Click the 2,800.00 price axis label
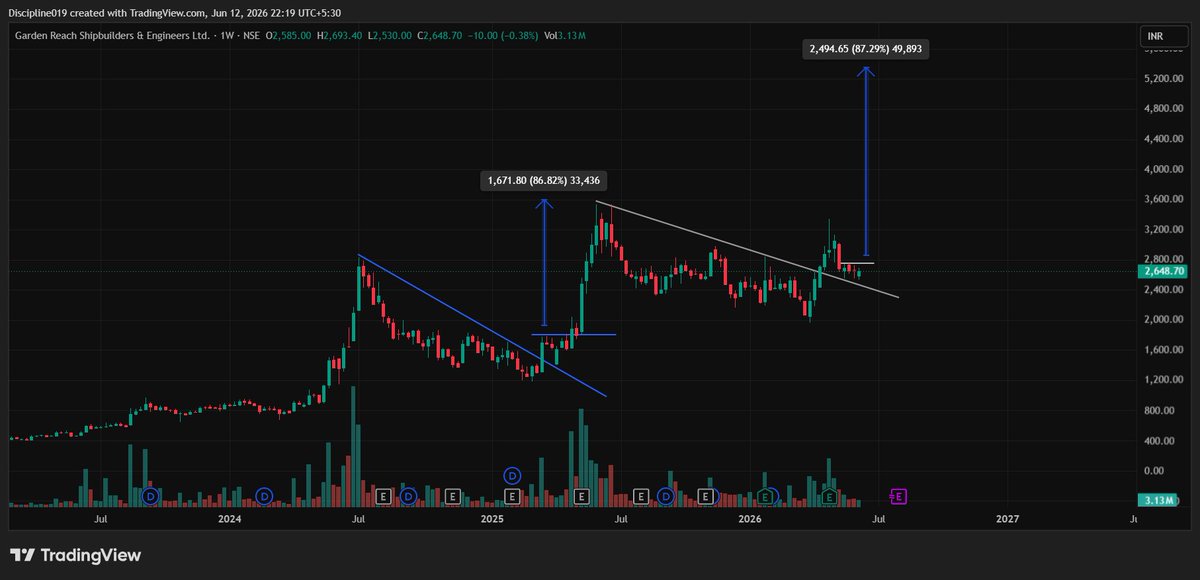 point(1165,259)
